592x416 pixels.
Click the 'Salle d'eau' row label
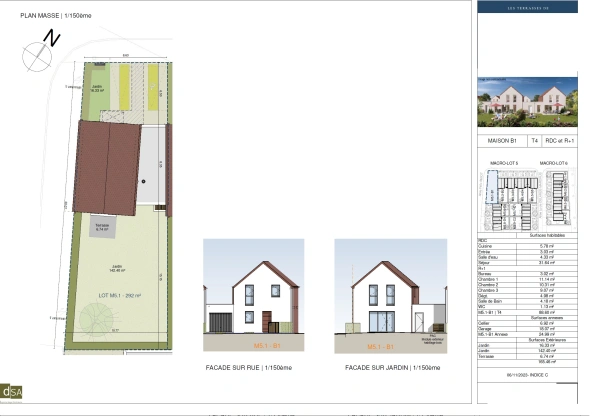(488, 257)
